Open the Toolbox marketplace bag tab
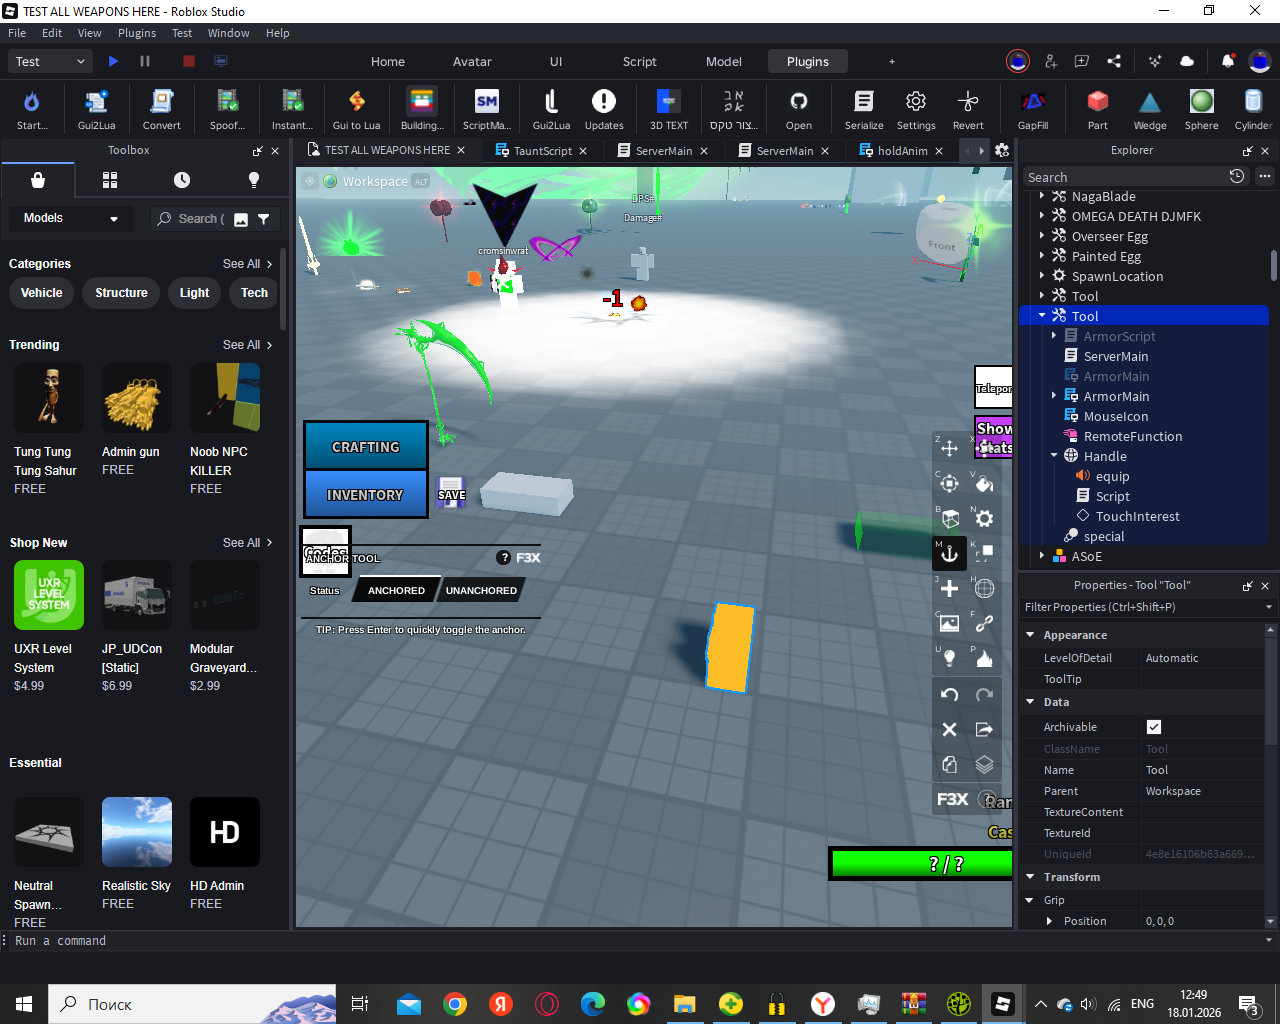This screenshot has height=1024, width=1280. 38,180
